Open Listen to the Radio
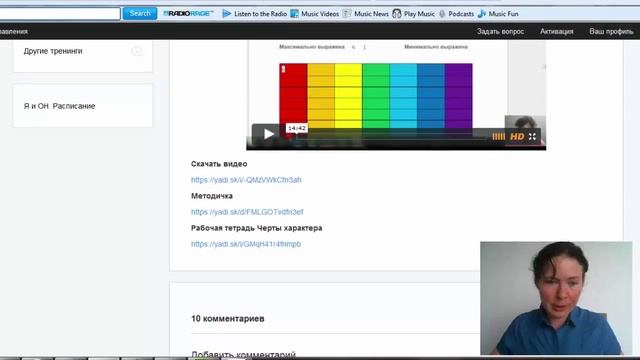The width and height of the screenshot is (640, 360). 254,13
